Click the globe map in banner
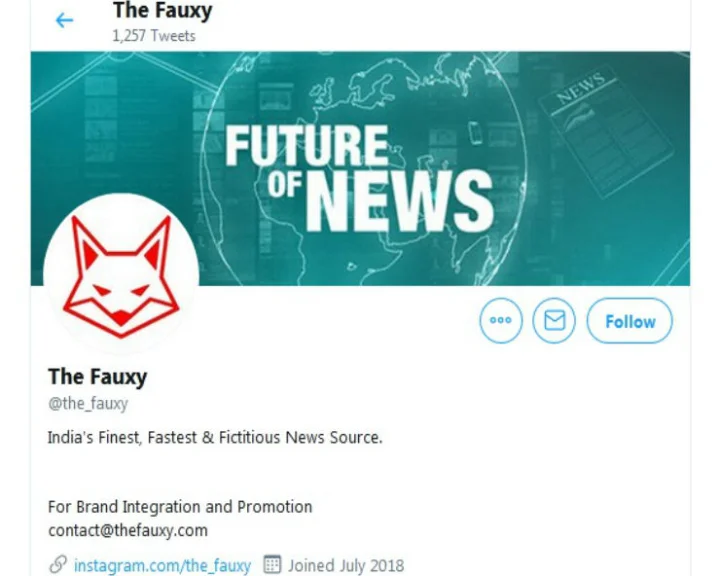This screenshot has width=720, height=576. point(363,169)
